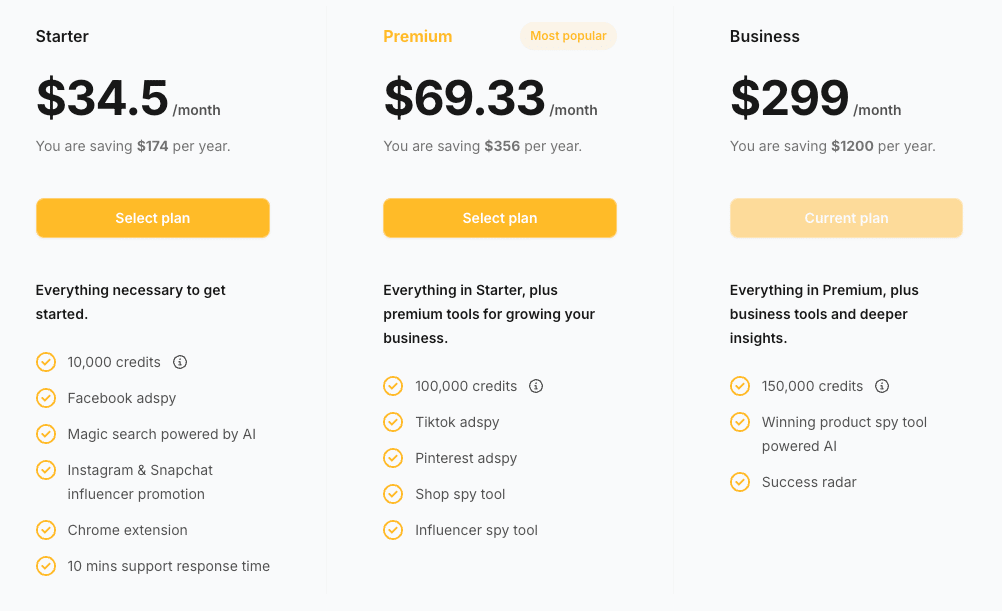Click the Business plan title
Image resolution: width=1002 pixels, height=611 pixels.
(x=764, y=36)
